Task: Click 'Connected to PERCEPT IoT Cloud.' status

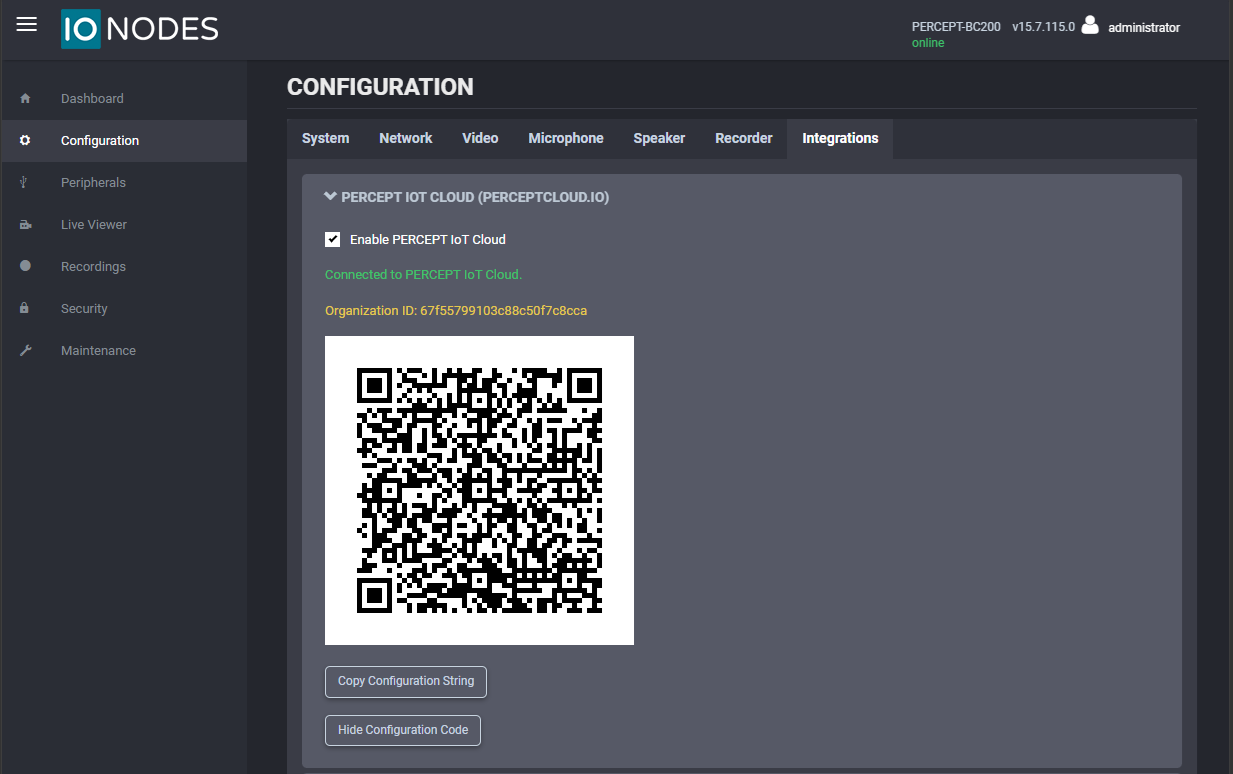Action: coord(423,275)
